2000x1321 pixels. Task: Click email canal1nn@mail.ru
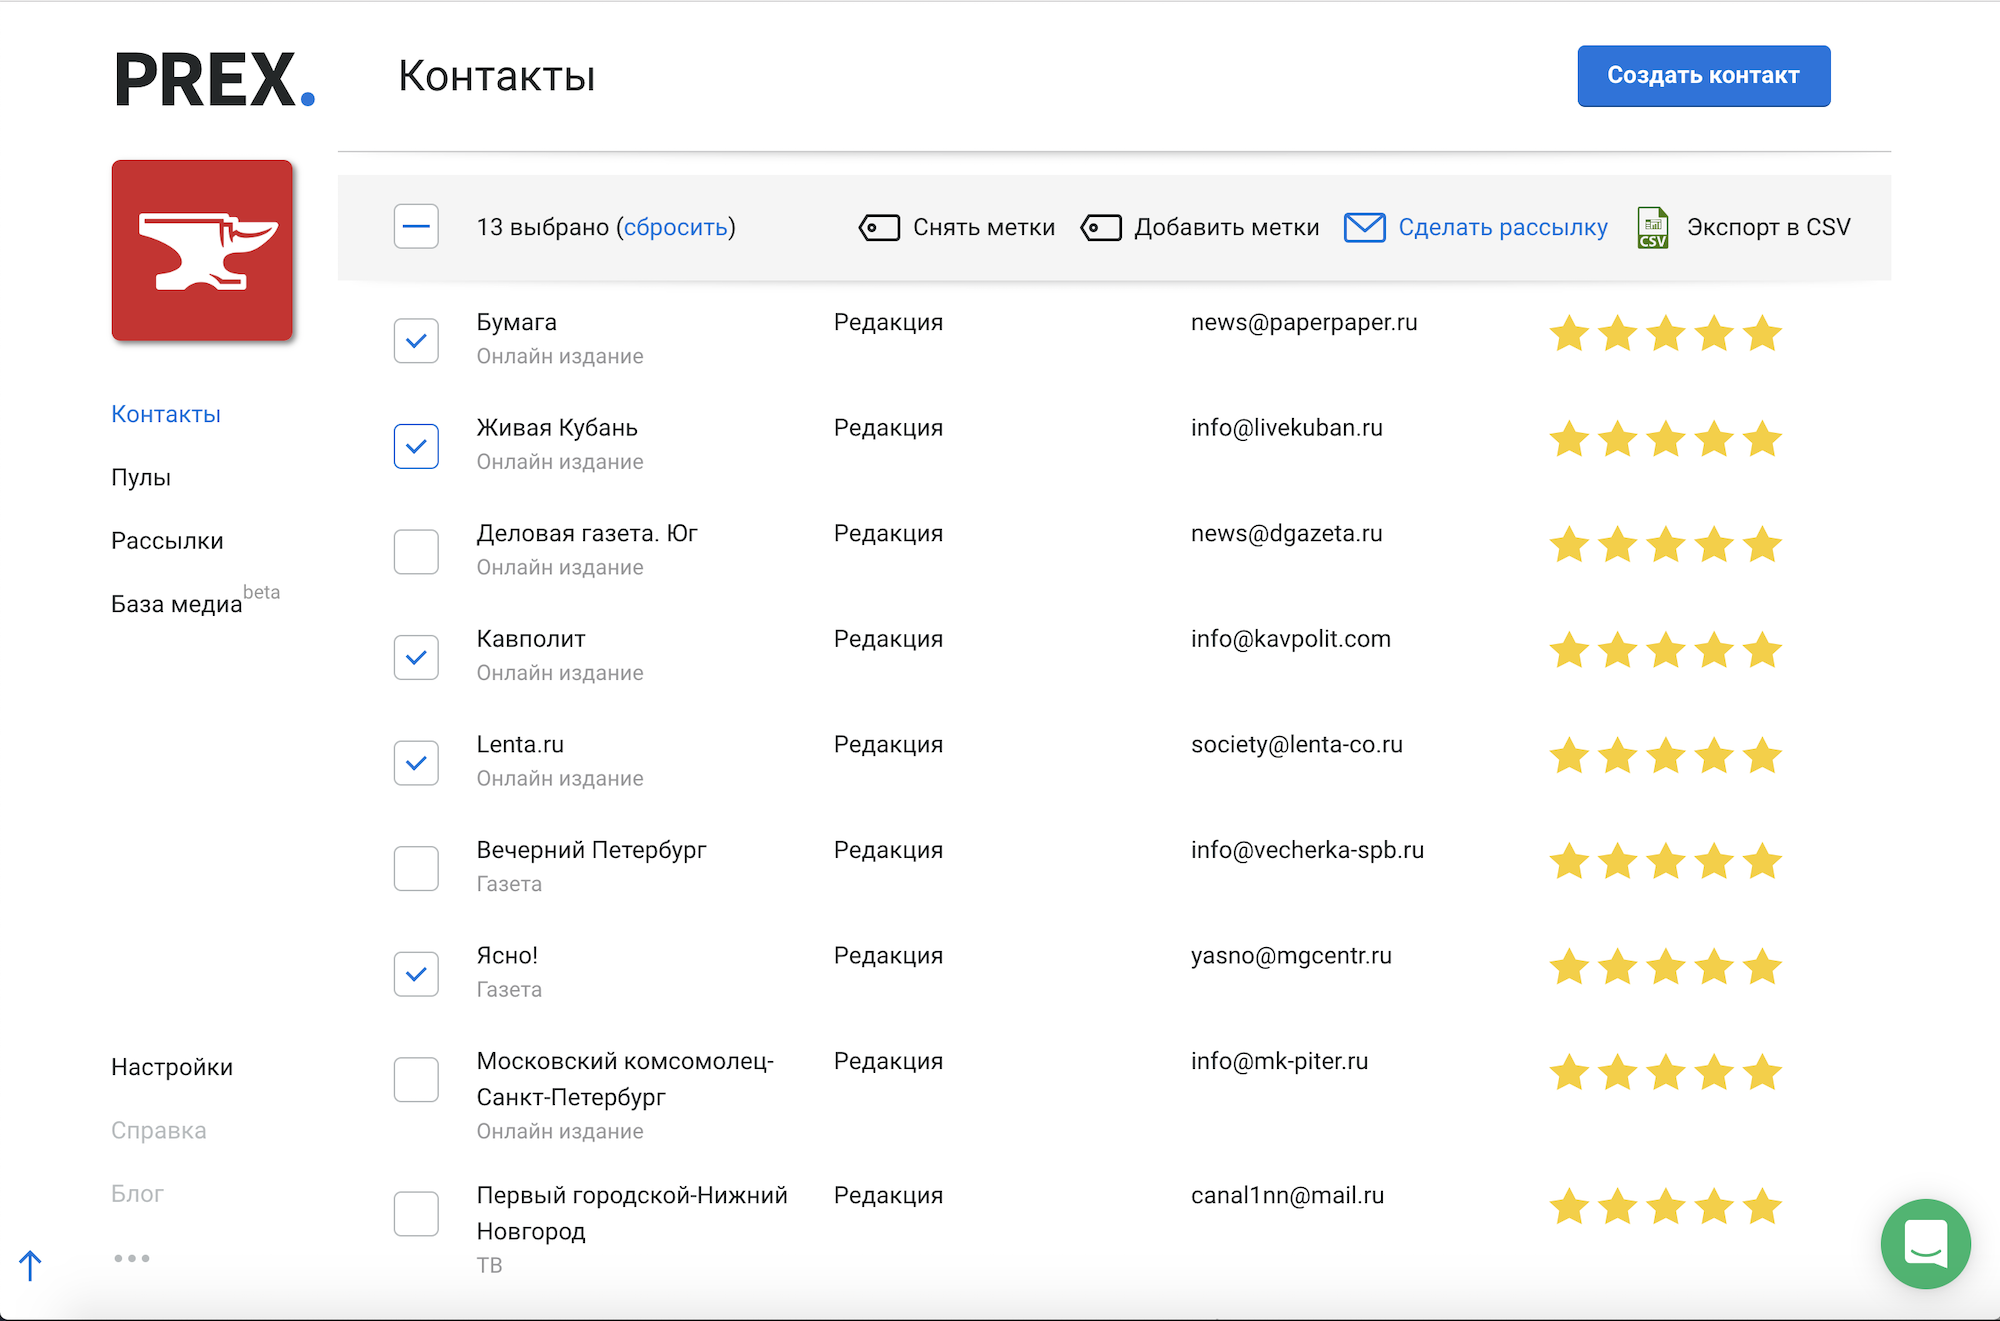[1287, 1195]
